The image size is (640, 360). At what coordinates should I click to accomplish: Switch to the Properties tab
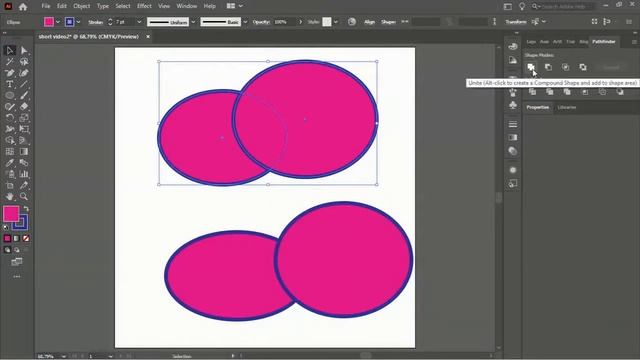tap(538, 107)
